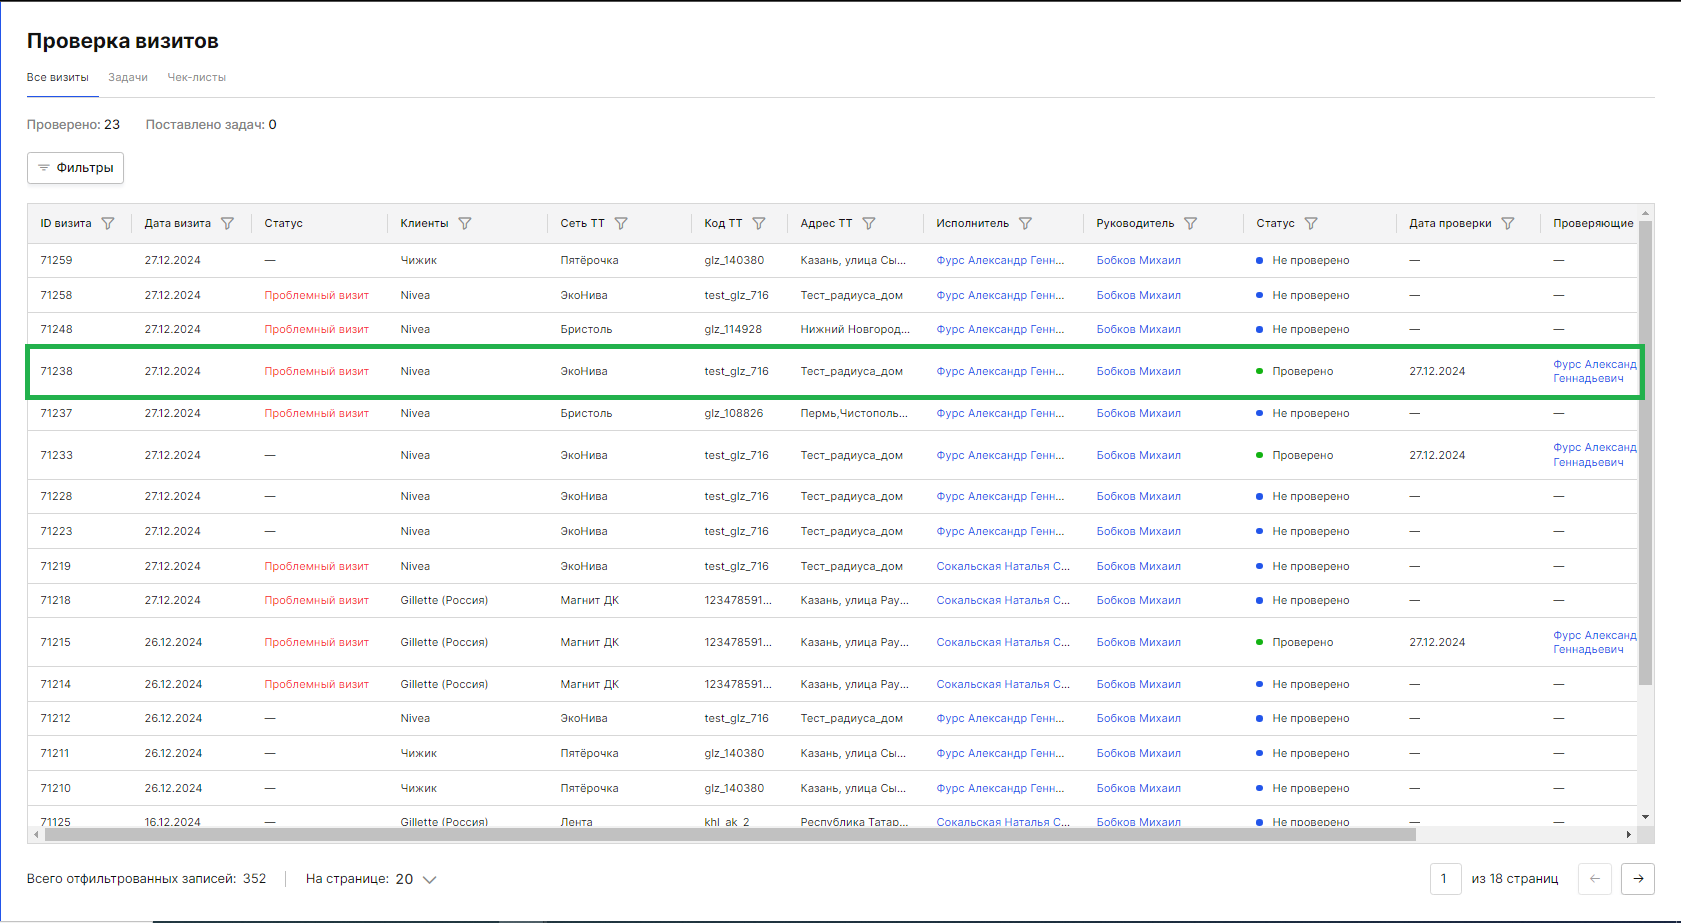Go to next page arrow

pos(1638,879)
